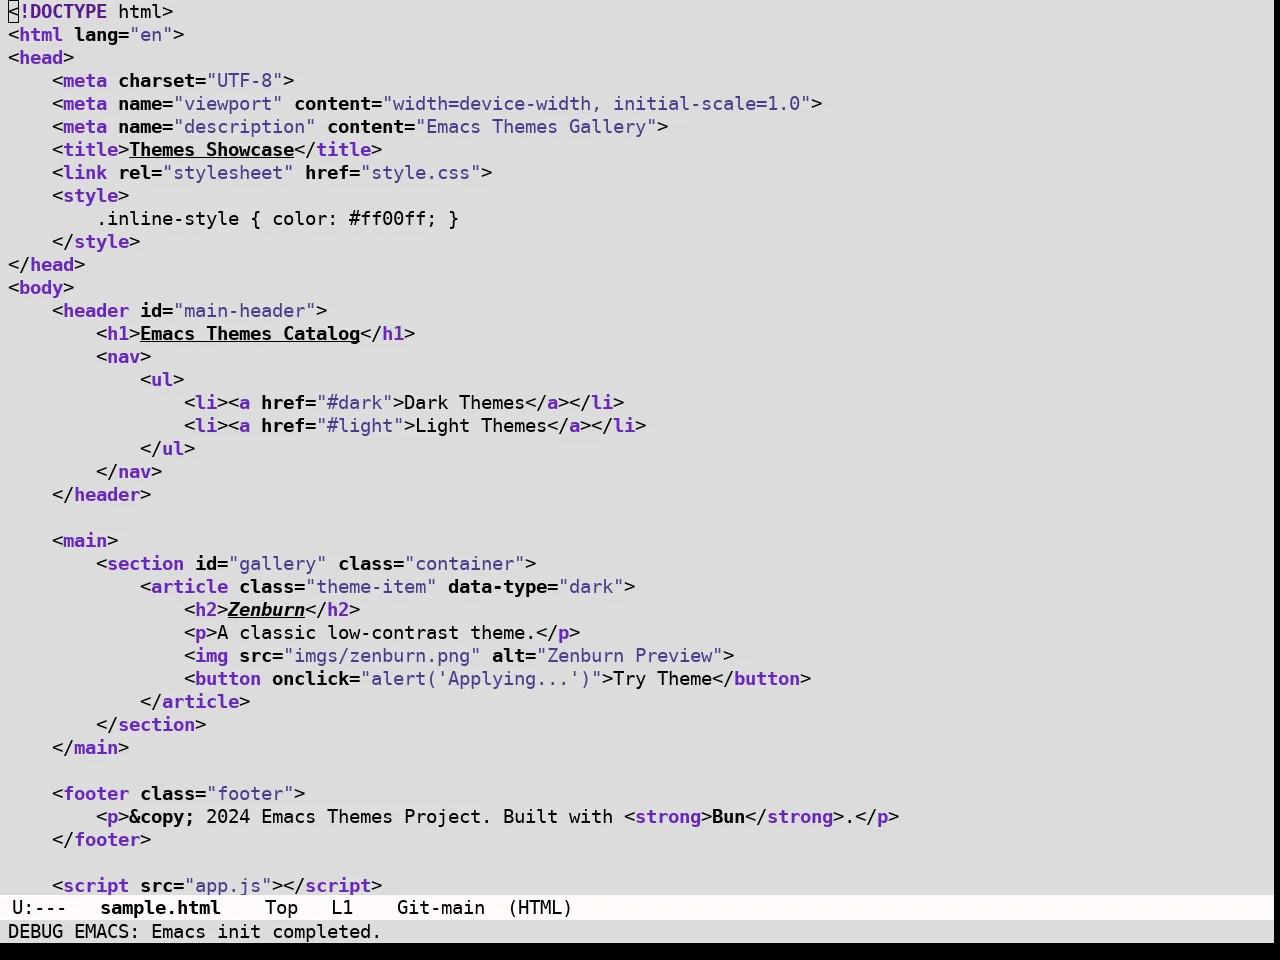Click the 'Emacs Themes Catalog' heading text

[250, 334]
